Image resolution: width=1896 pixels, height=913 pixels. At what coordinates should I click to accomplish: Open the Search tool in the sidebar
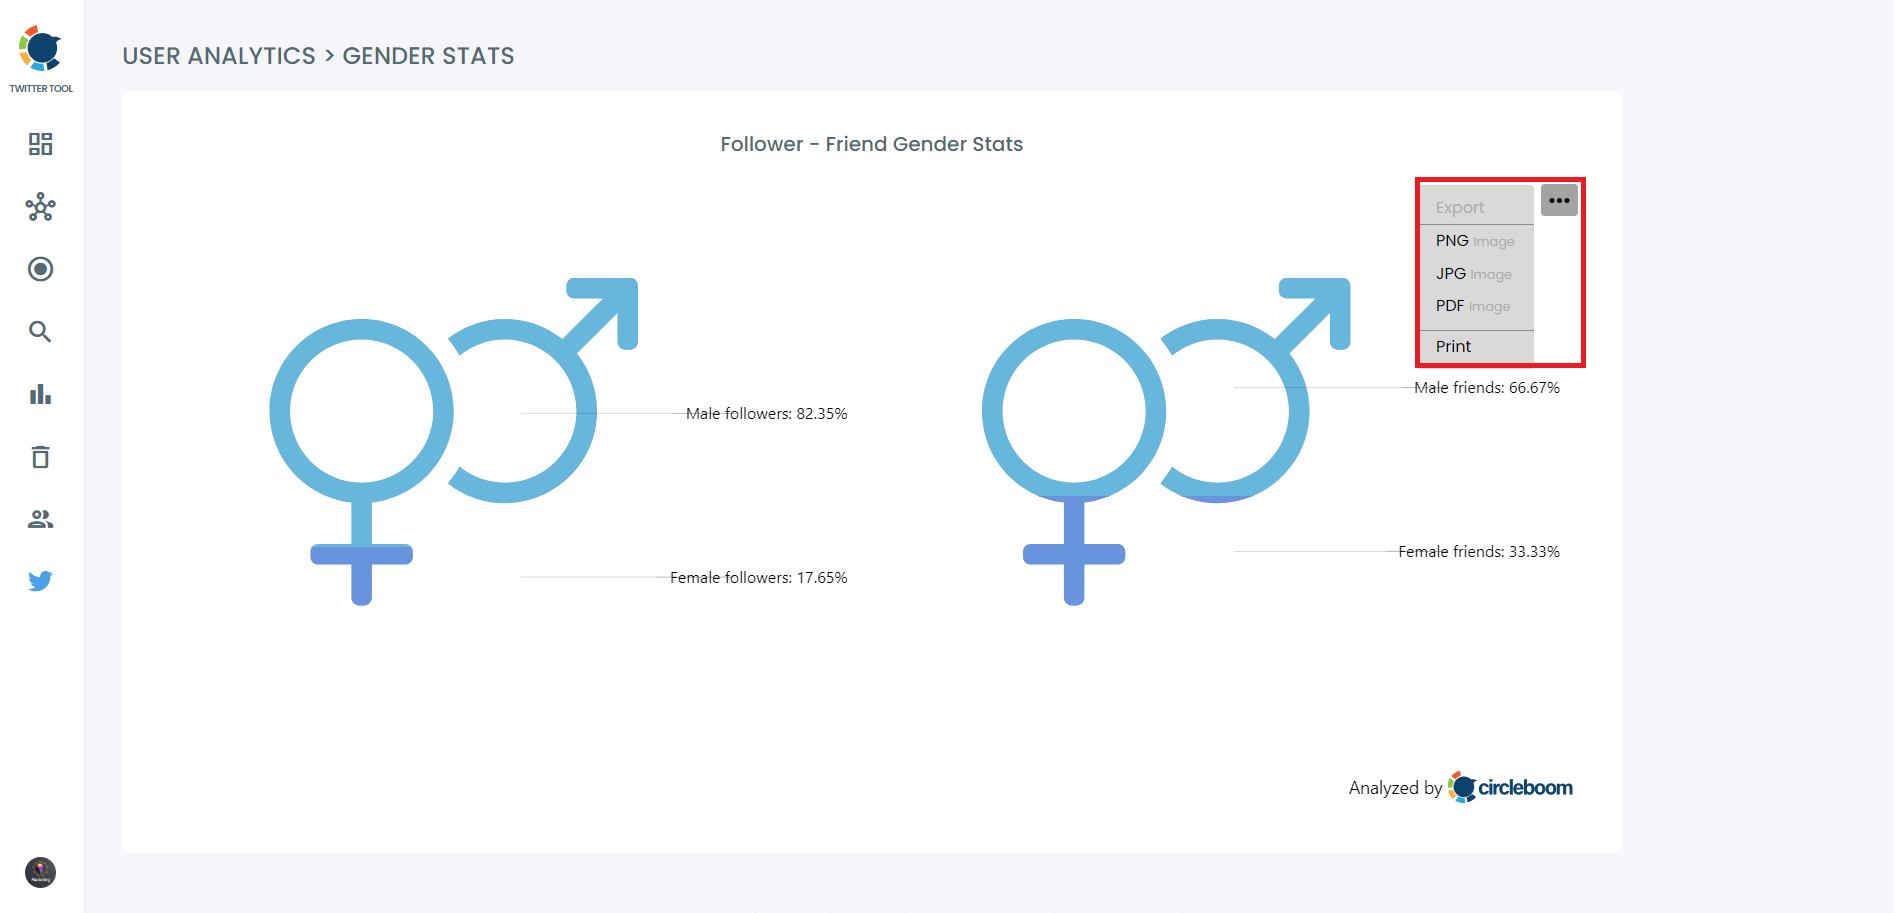[40, 331]
